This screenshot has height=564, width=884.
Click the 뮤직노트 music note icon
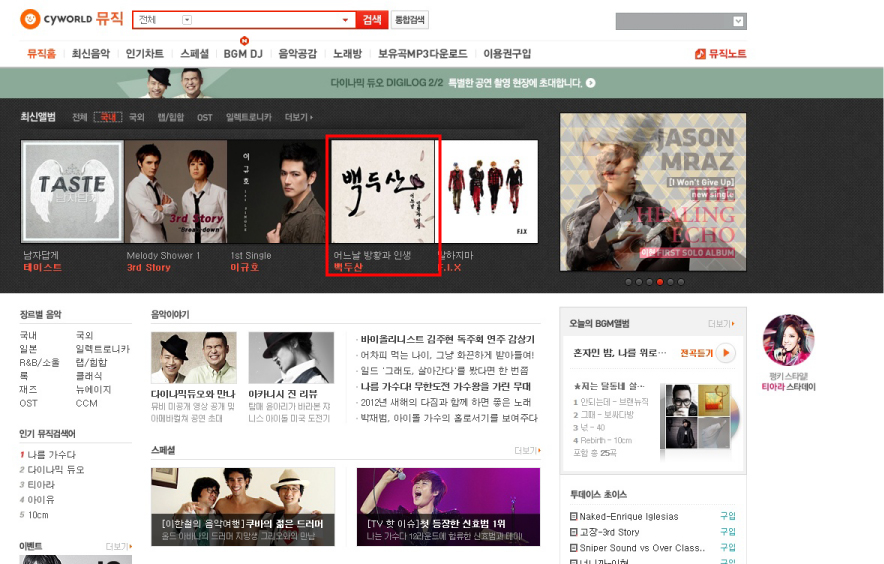(x=700, y=54)
